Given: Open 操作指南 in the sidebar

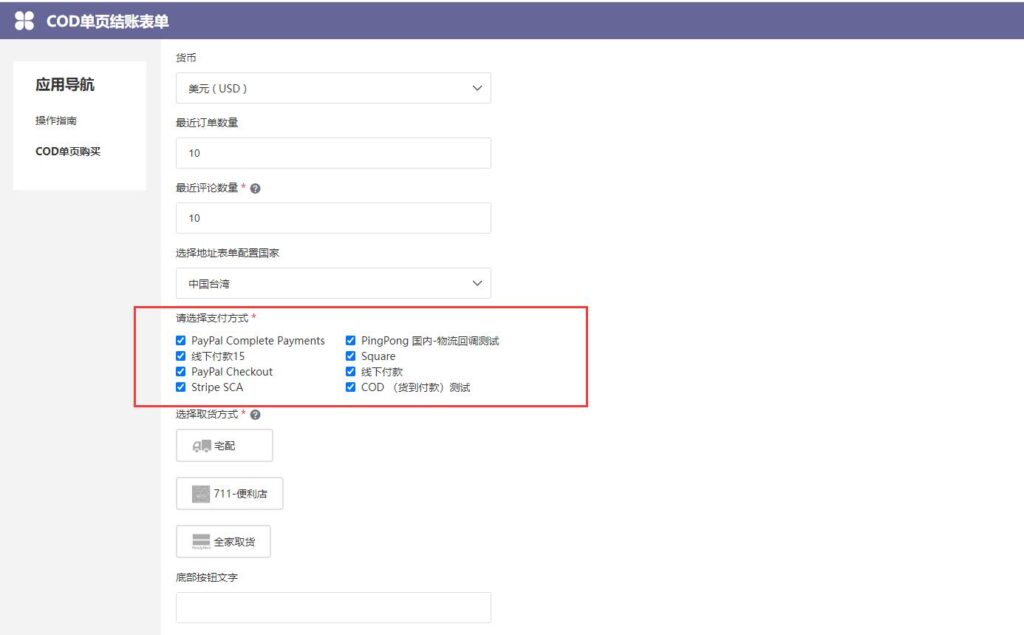Looking at the screenshot, I should click(56, 120).
